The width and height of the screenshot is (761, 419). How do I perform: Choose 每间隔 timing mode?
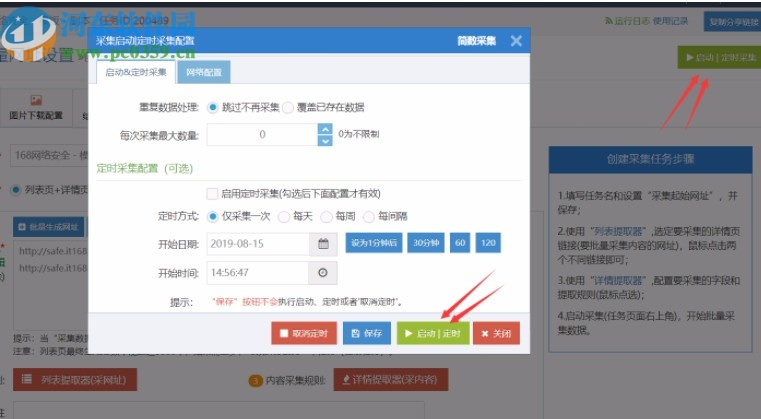point(369,217)
